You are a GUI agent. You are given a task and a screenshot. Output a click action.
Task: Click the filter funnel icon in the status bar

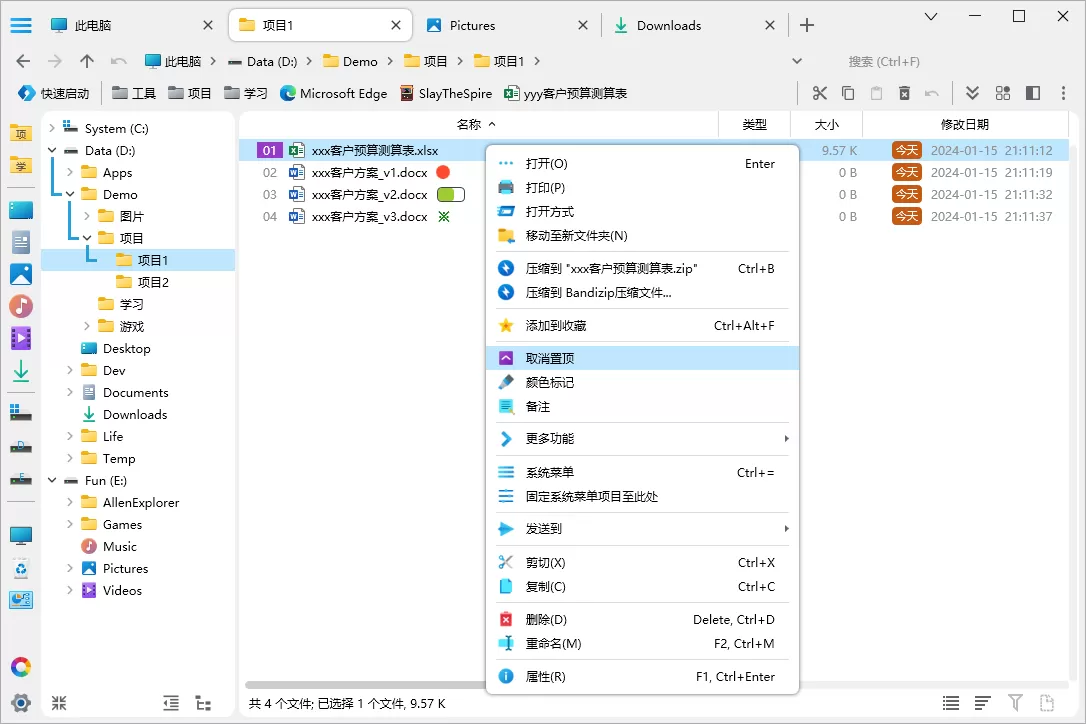[x=1015, y=703]
